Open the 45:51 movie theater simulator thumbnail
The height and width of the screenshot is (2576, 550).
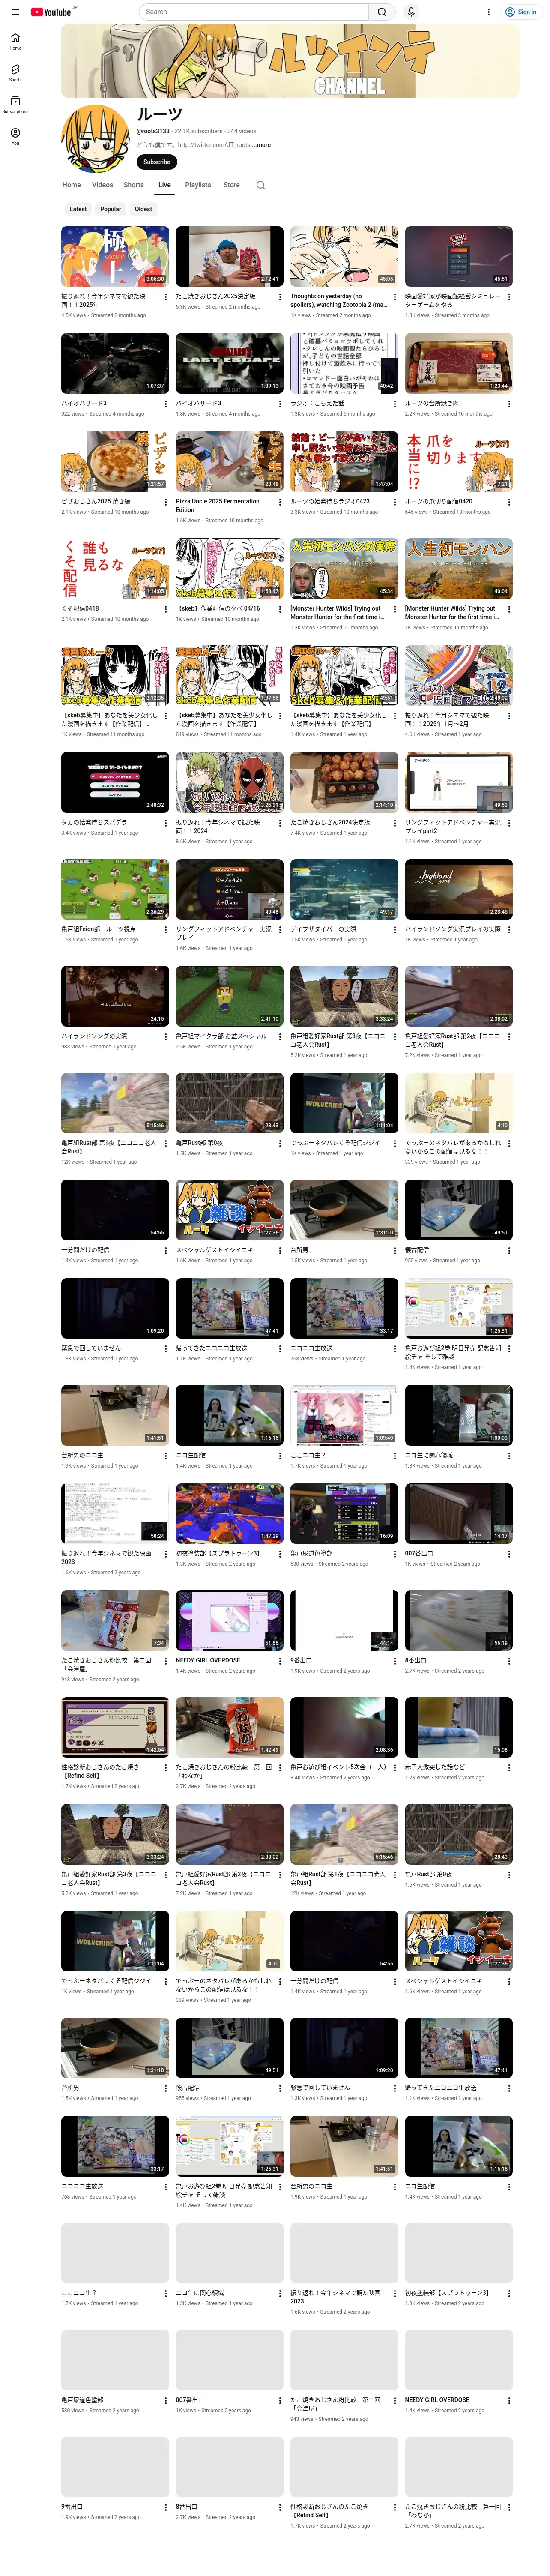click(x=459, y=256)
